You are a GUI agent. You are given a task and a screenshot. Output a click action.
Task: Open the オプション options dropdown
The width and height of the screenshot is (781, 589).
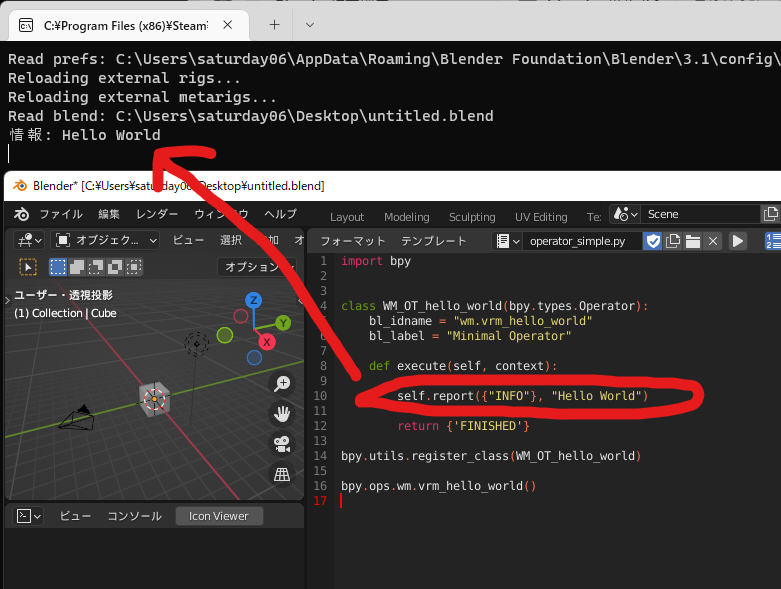(257, 267)
